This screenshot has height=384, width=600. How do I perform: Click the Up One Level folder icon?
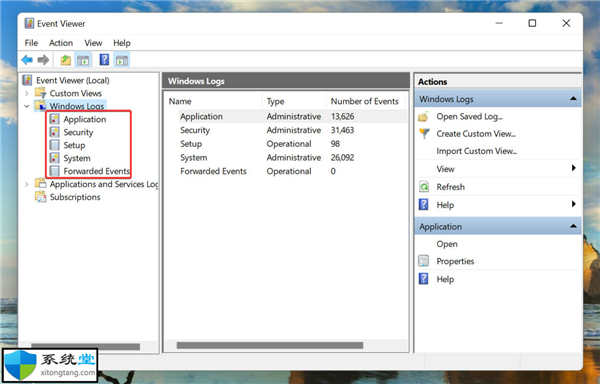pos(65,60)
